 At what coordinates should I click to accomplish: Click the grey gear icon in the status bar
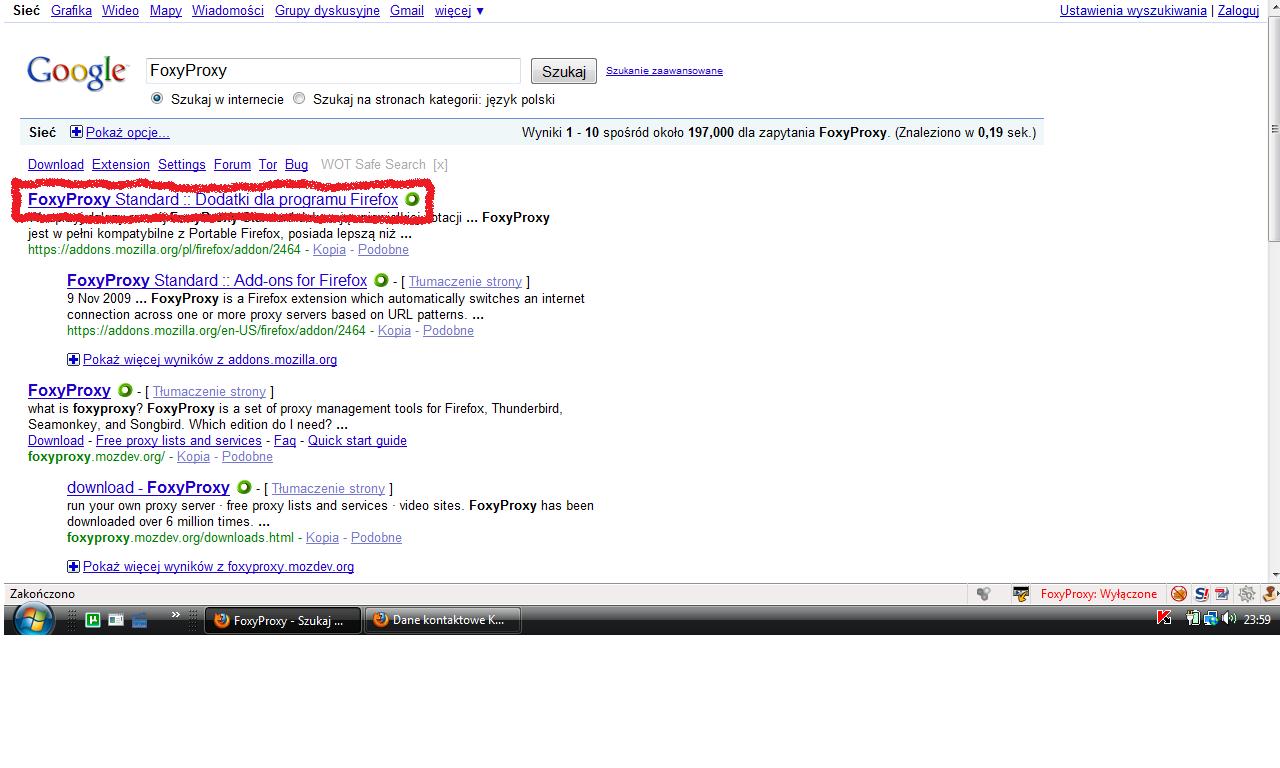tap(1247, 594)
